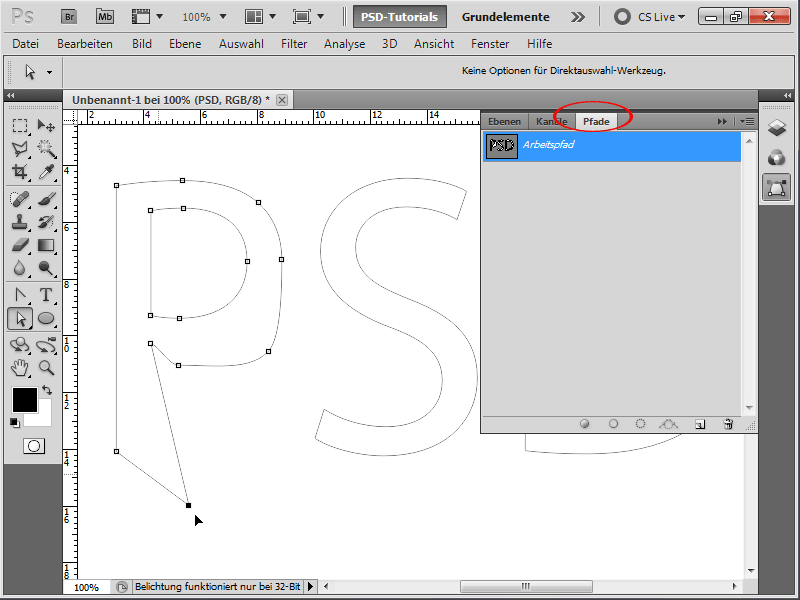The width and height of the screenshot is (800, 600).
Task: Swap foreground and background colors
Action: coord(47,390)
